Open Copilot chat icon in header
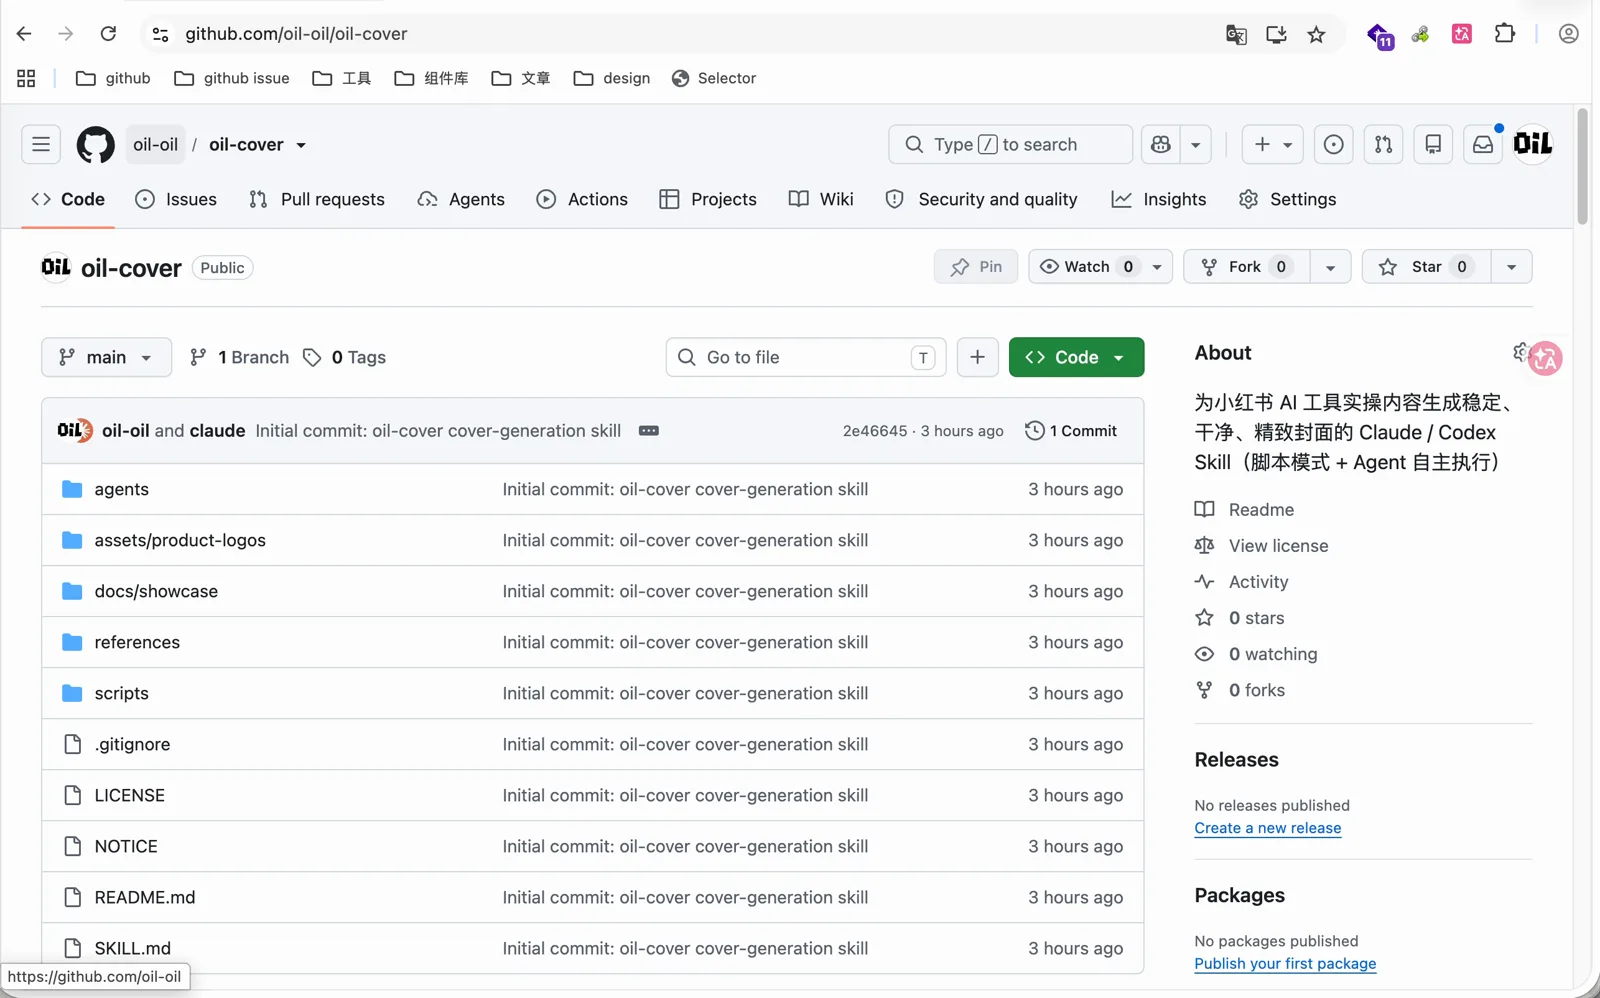 (1161, 145)
